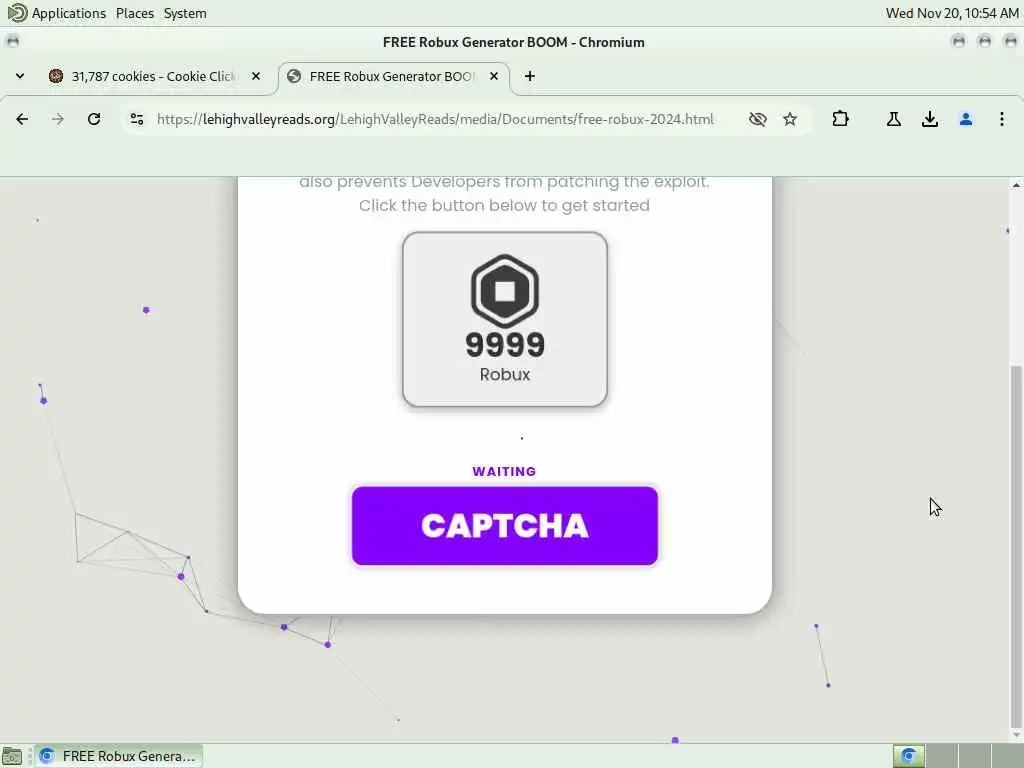This screenshot has width=1024, height=768.
Task: Select FREE Robux Genera... taskbar window button
Action: click(119, 756)
